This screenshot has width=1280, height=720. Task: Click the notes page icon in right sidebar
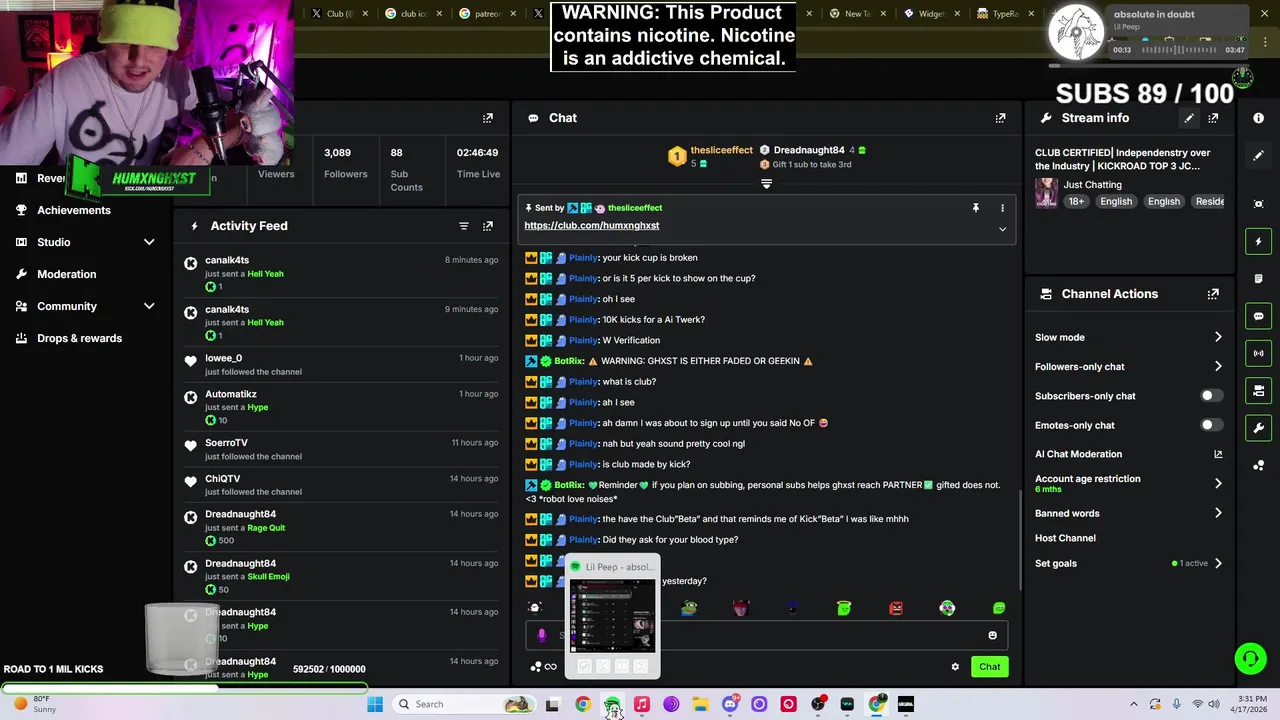coord(1259,278)
